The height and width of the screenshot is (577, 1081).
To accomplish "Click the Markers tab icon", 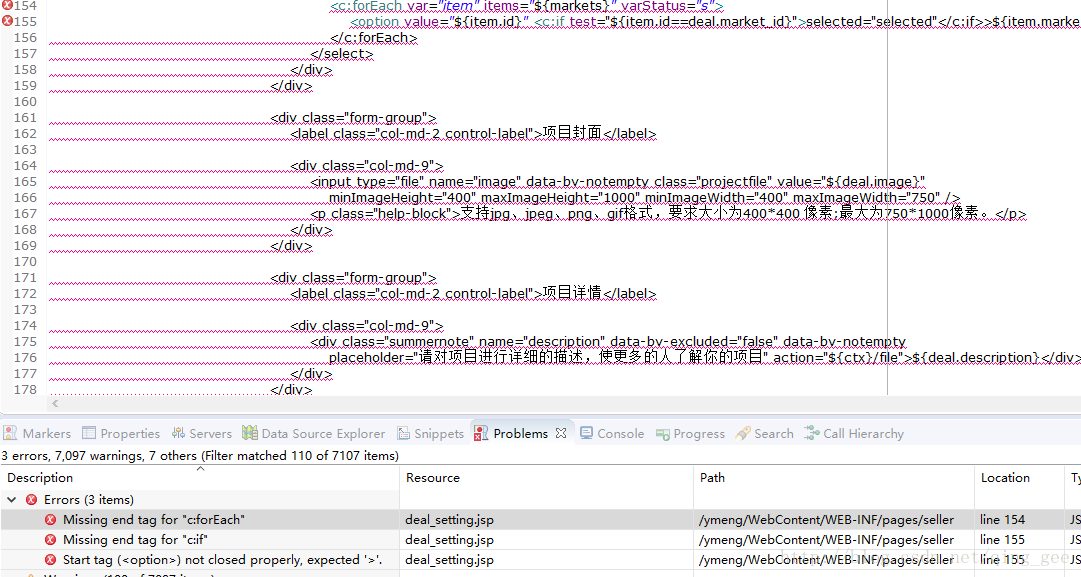I will (x=10, y=433).
